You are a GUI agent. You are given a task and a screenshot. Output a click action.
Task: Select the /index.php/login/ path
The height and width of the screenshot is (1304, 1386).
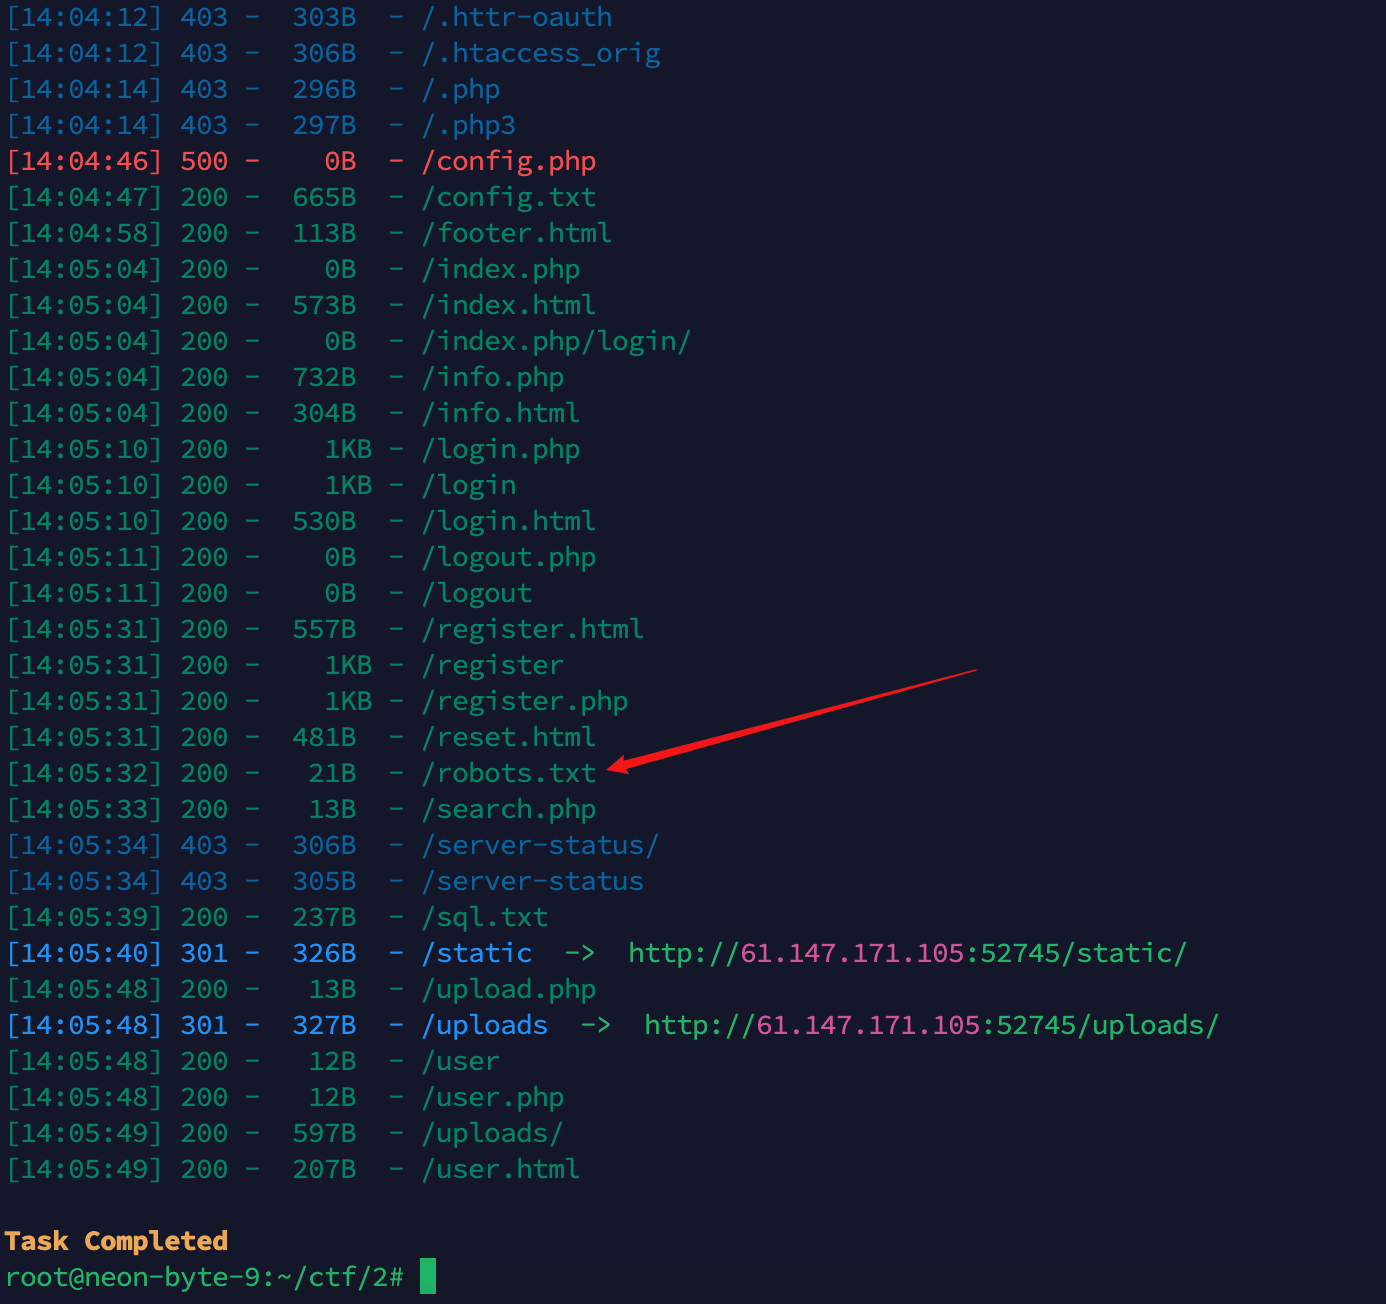556,340
